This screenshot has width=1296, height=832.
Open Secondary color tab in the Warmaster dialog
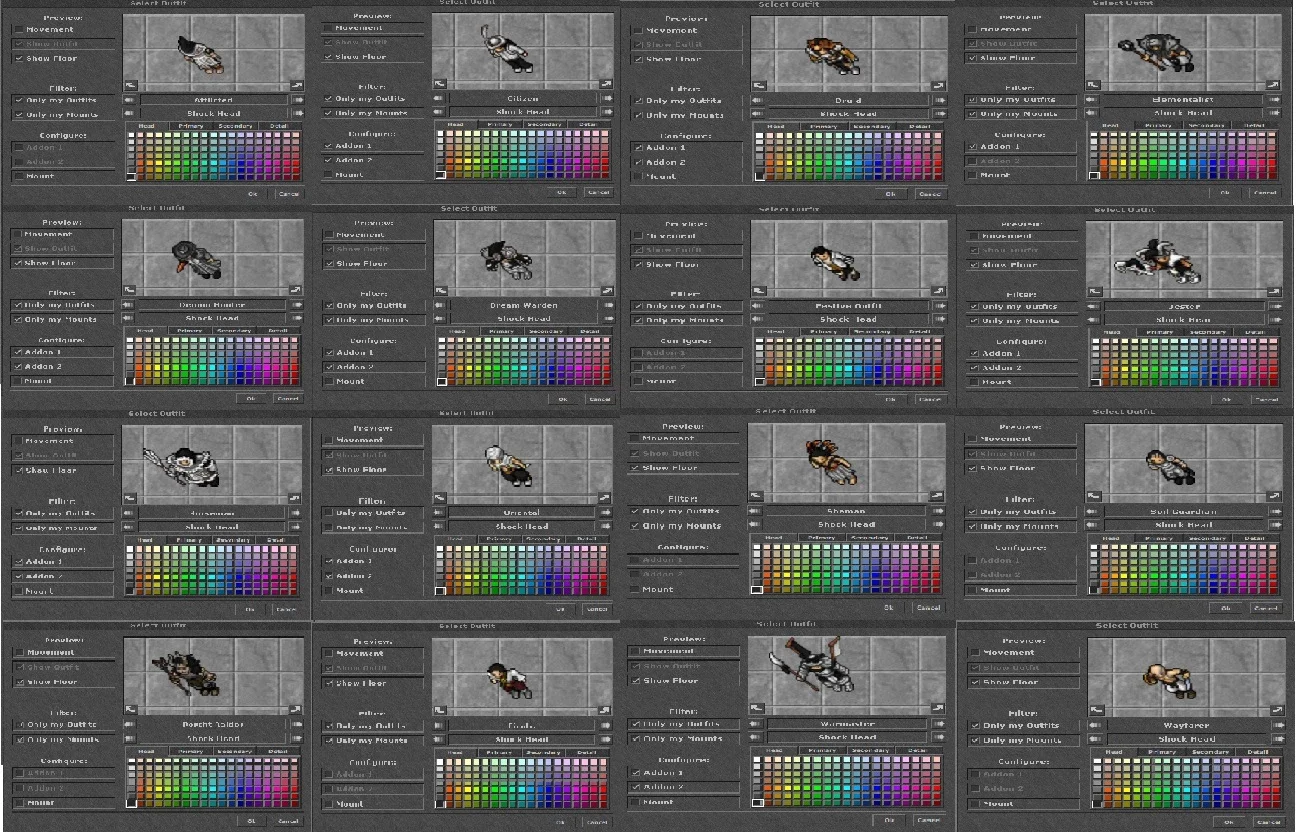point(873,750)
